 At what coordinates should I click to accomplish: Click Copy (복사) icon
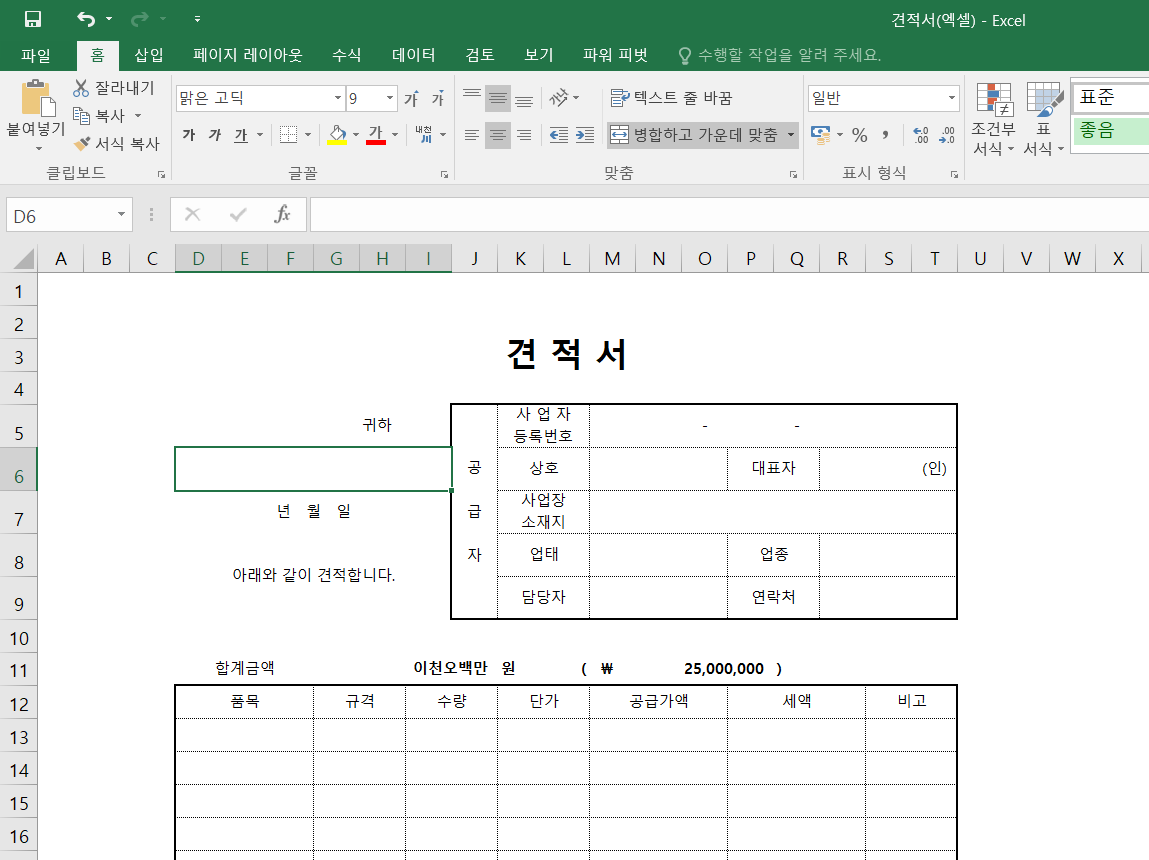(81, 116)
